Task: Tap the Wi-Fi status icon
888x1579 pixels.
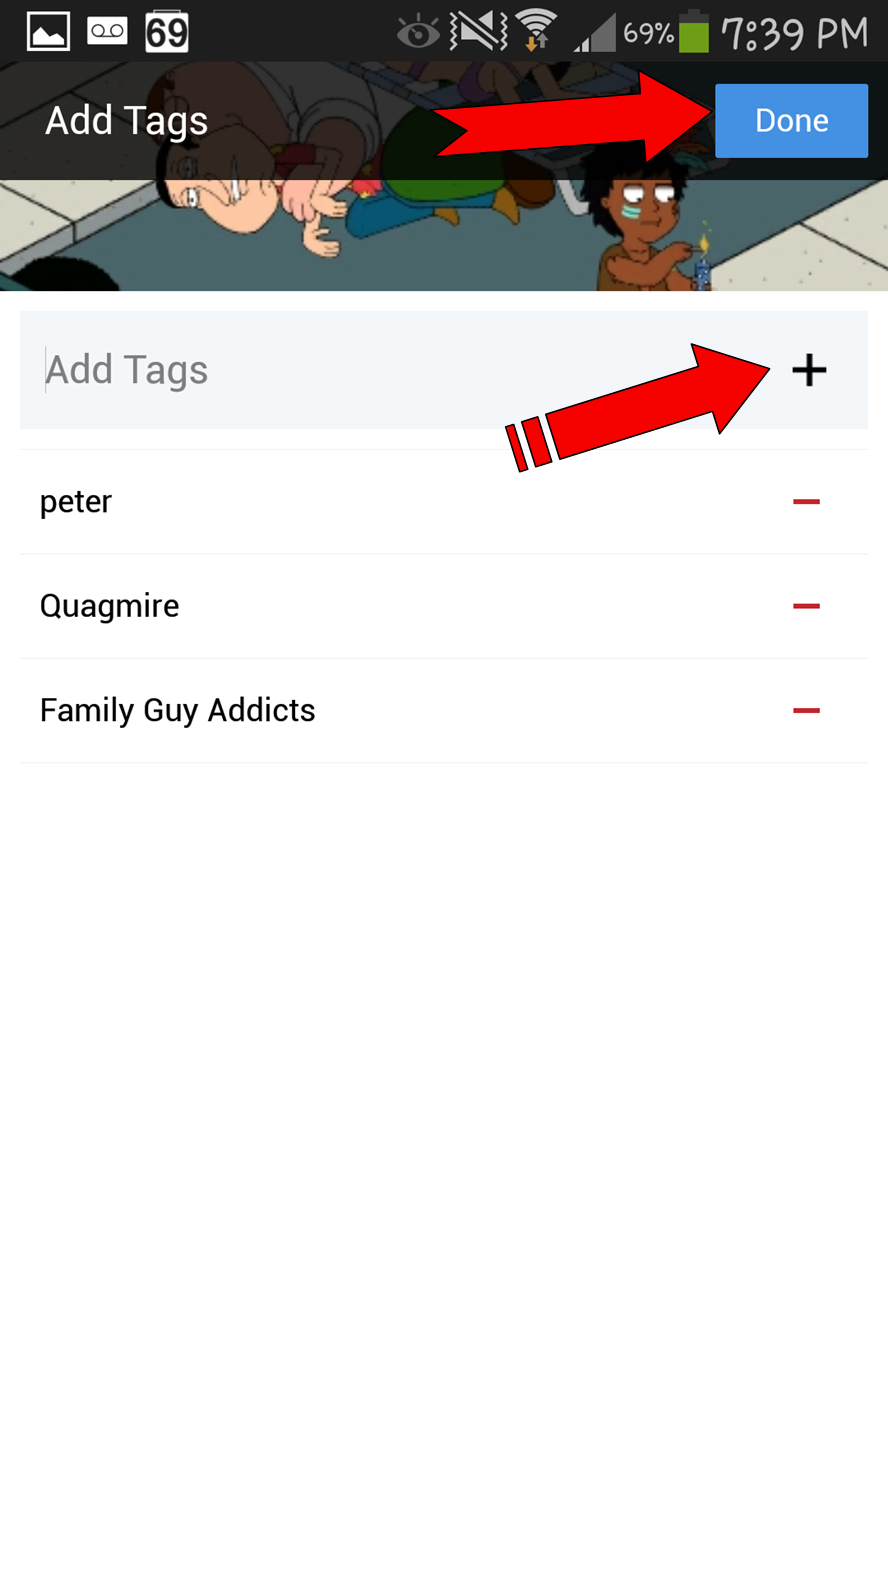Action: [x=537, y=31]
